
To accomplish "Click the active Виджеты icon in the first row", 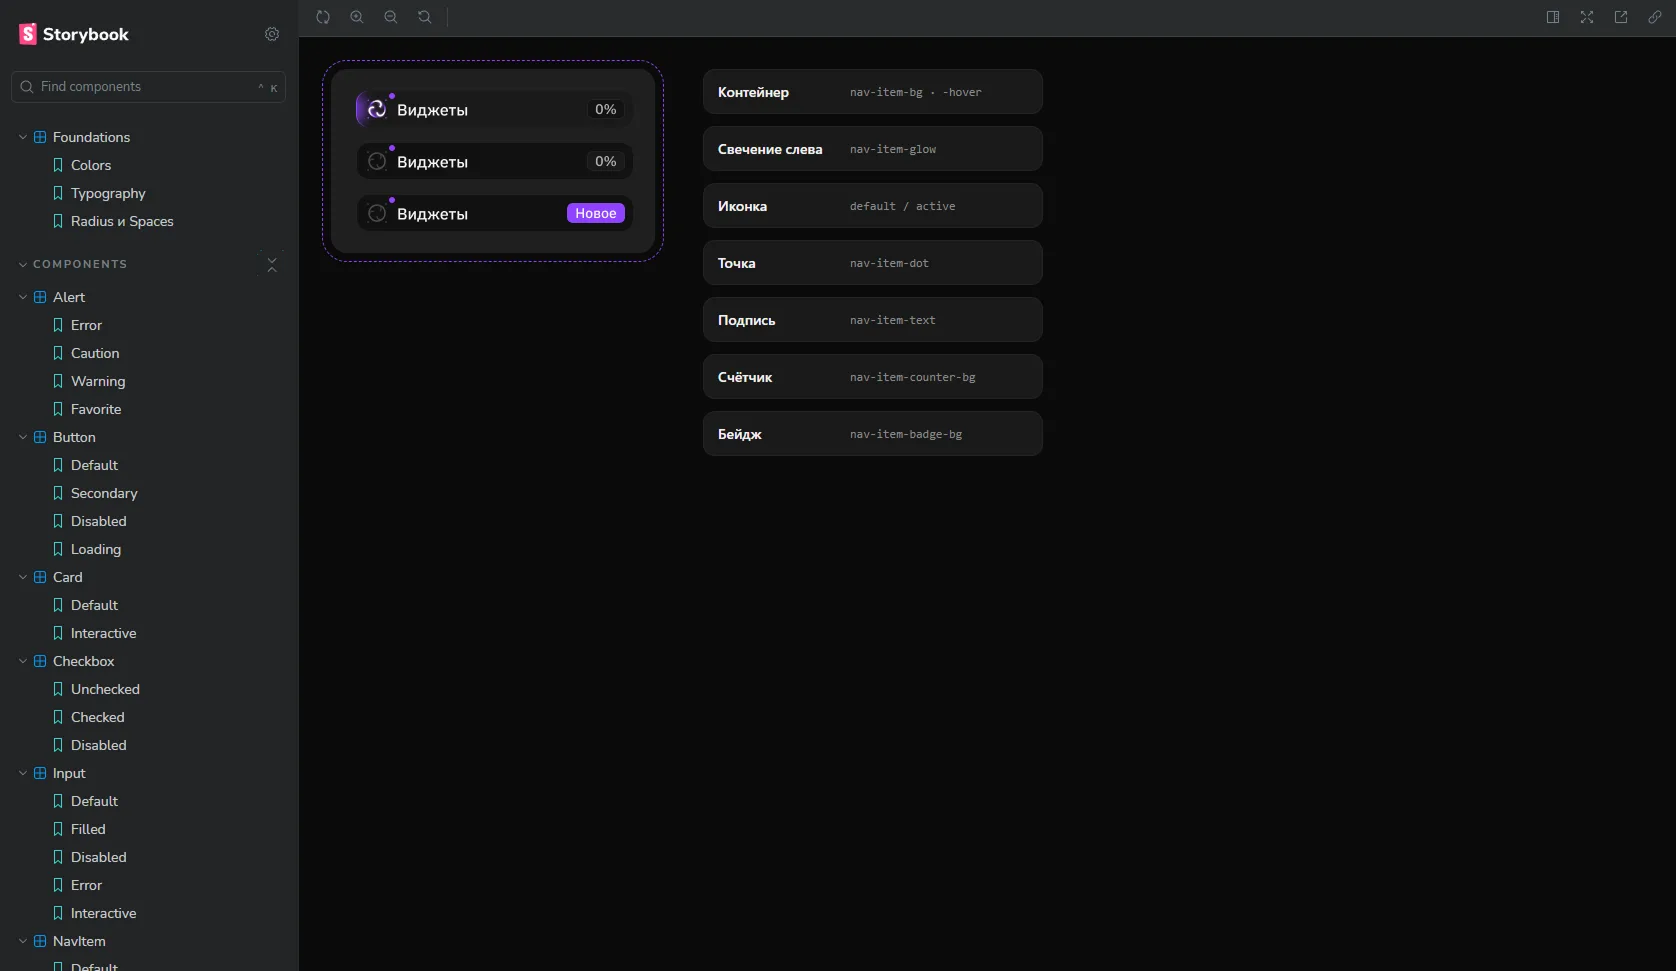I will 376,109.
